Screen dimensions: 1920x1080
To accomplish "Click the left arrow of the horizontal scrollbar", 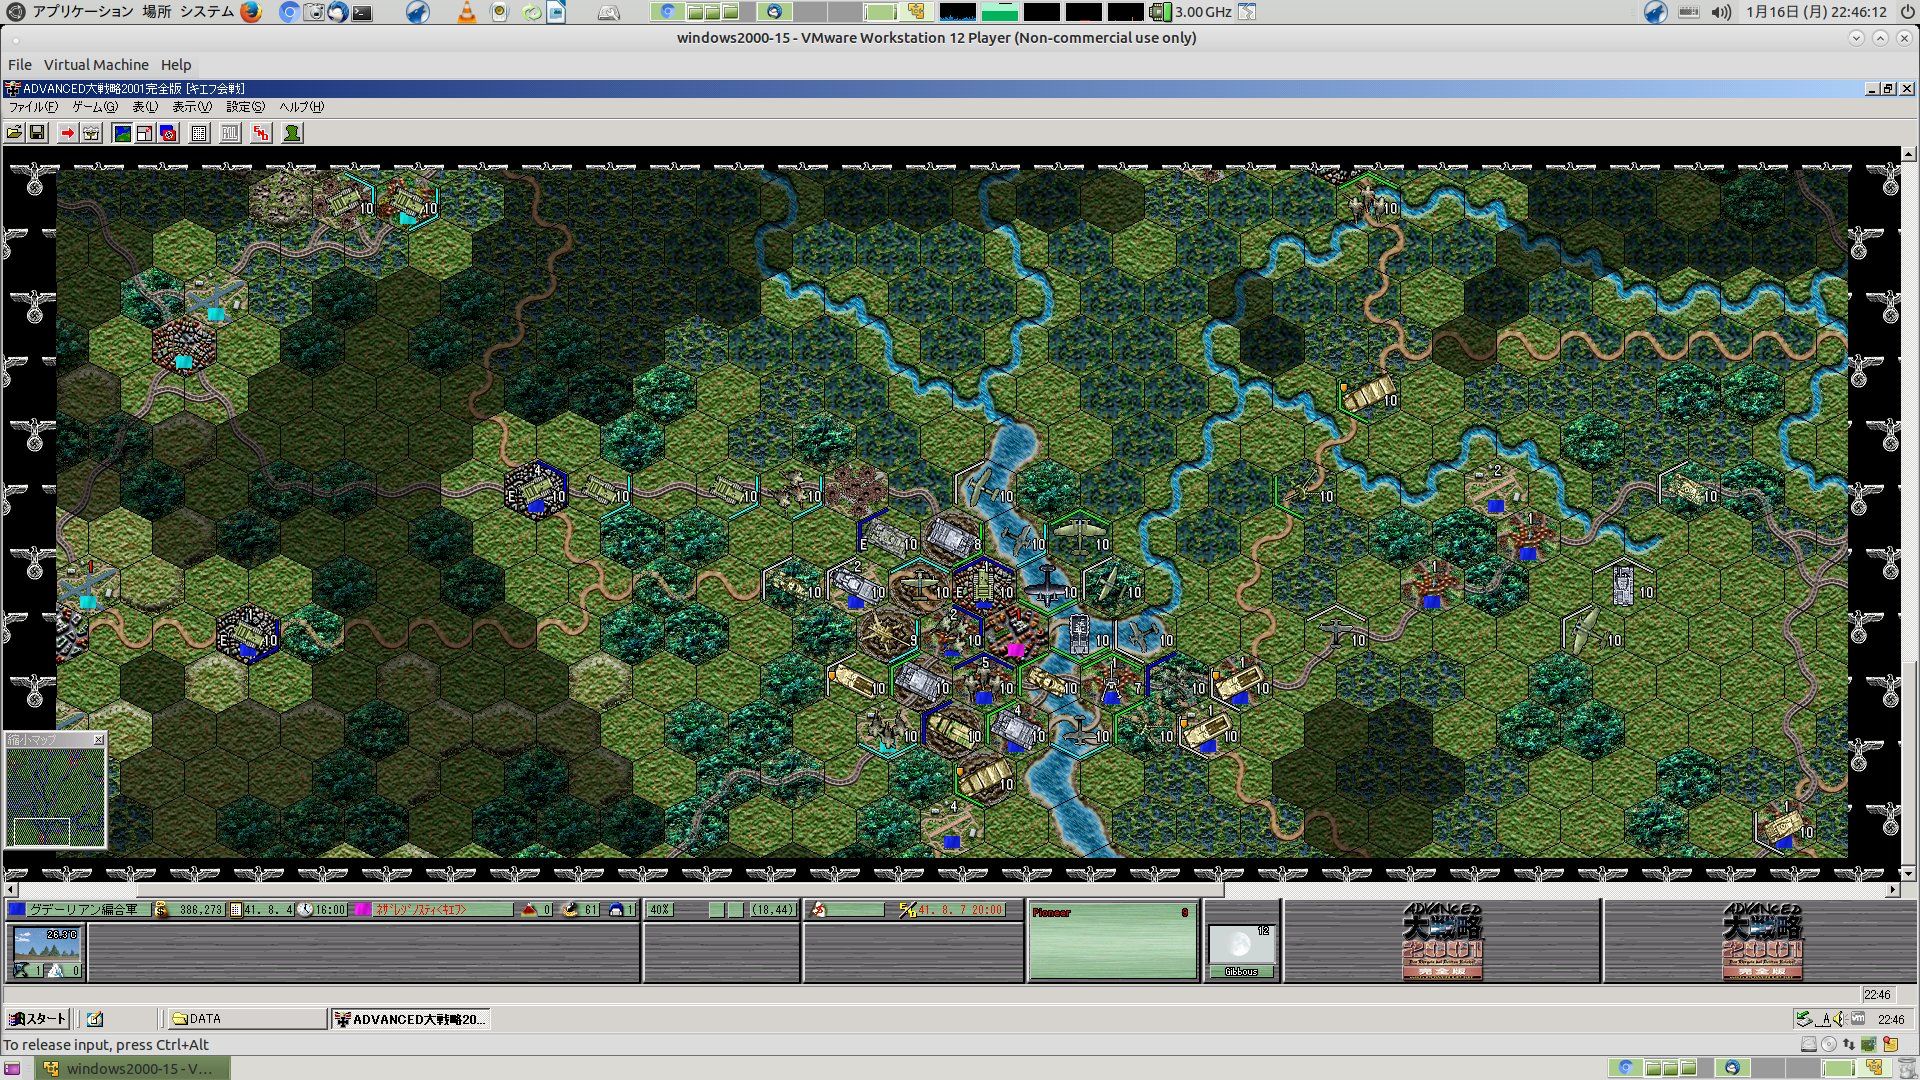I will tap(11, 890).
